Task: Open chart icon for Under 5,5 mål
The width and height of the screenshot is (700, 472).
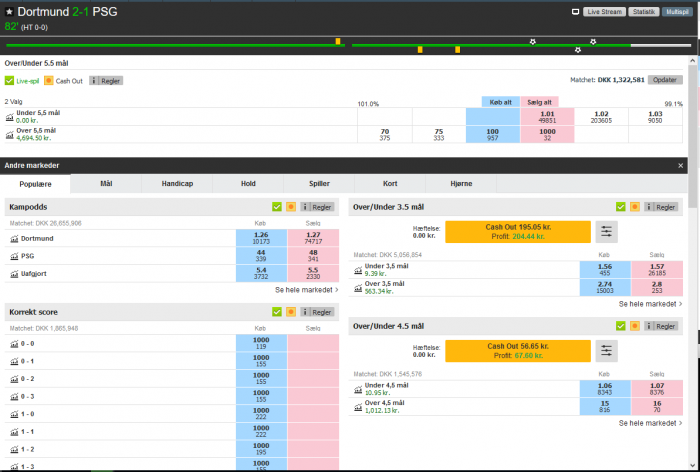Action: pos(9,117)
